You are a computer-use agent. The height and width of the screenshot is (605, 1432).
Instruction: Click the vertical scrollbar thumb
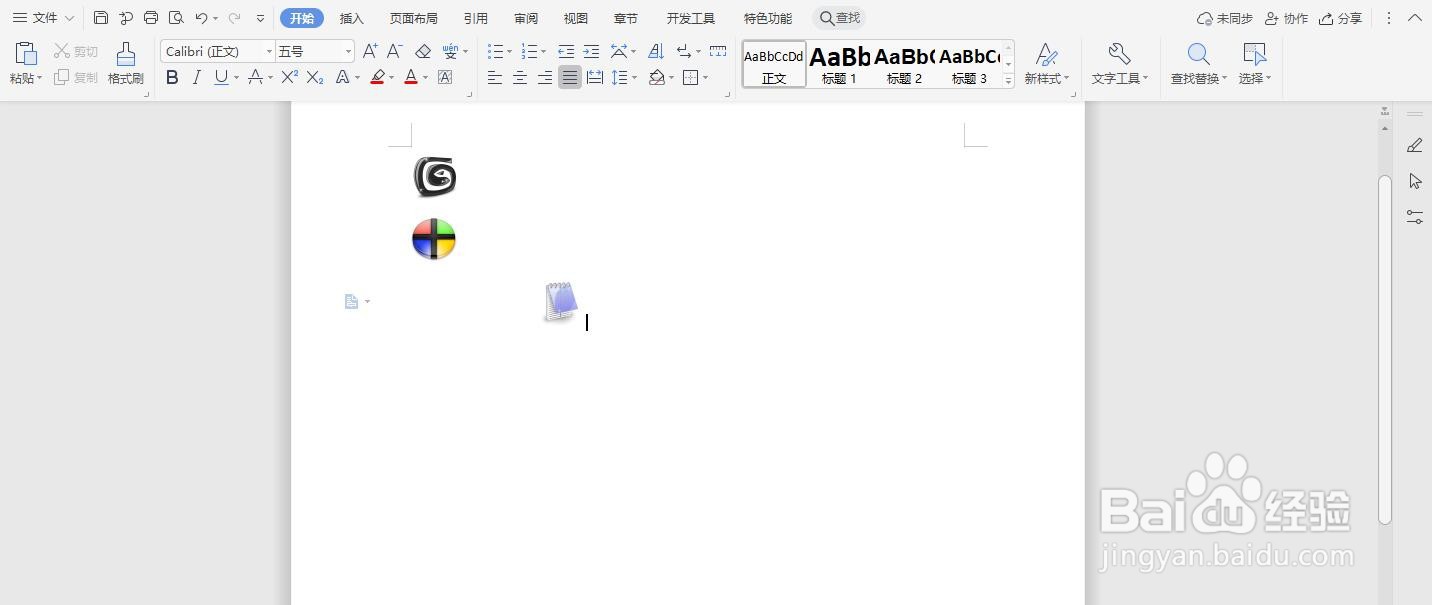1385,349
